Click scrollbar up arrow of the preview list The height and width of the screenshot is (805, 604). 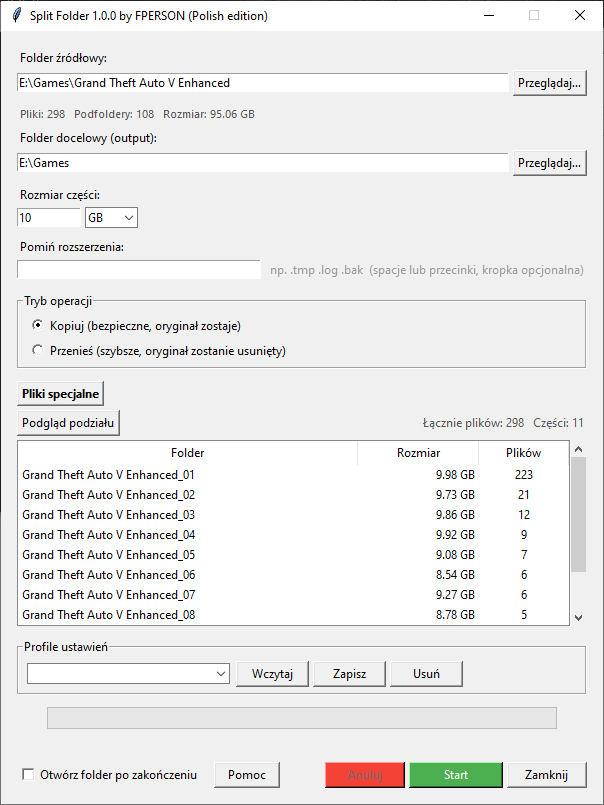pos(578,449)
